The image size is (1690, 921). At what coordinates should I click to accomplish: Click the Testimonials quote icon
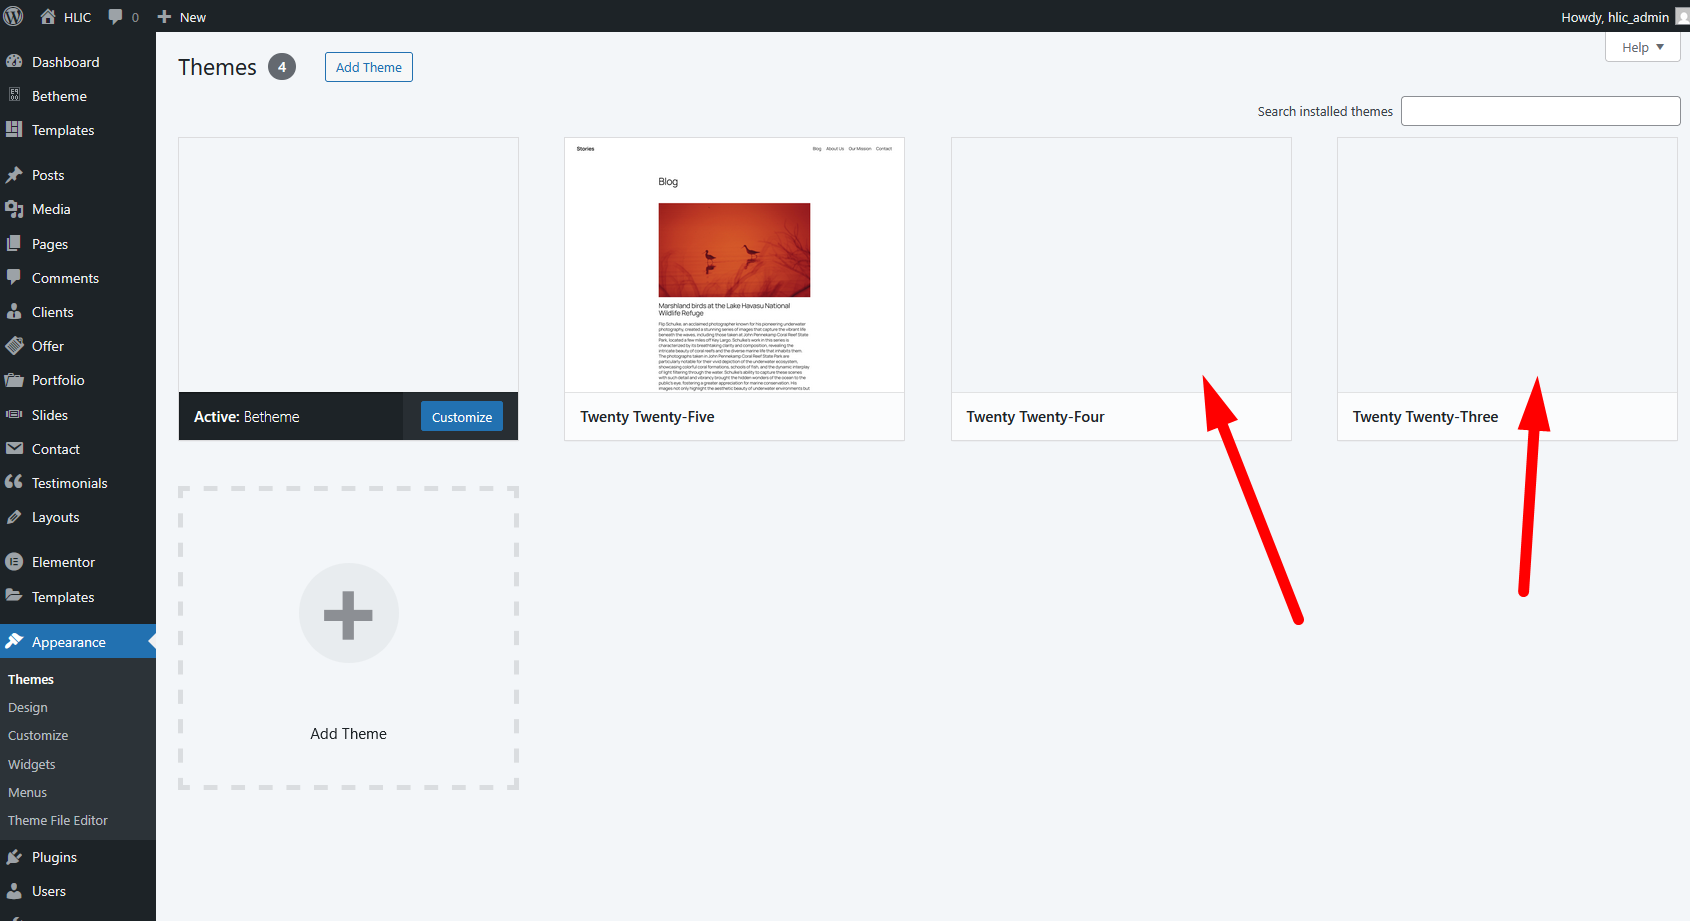(14, 482)
